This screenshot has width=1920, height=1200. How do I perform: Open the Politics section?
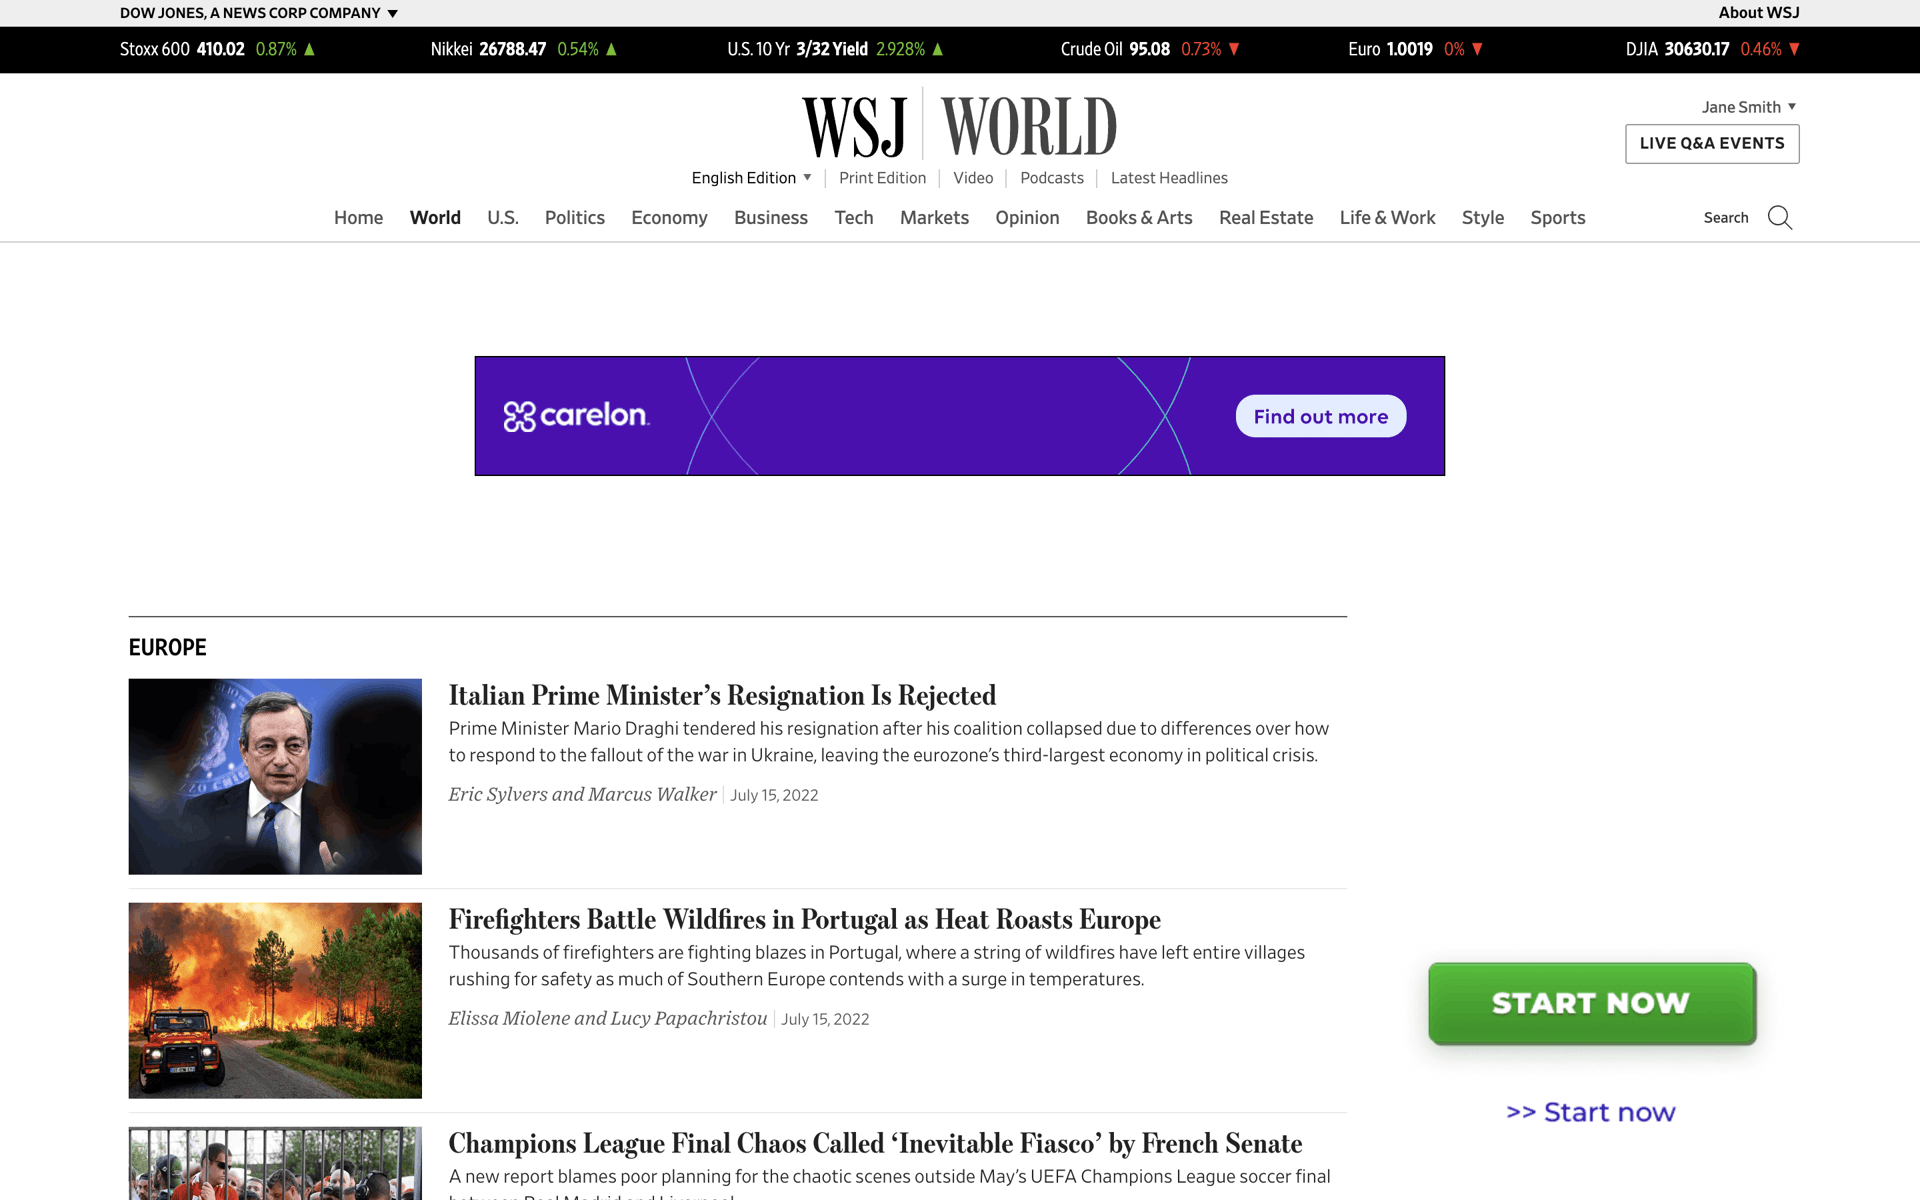pyautogui.click(x=575, y=218)
